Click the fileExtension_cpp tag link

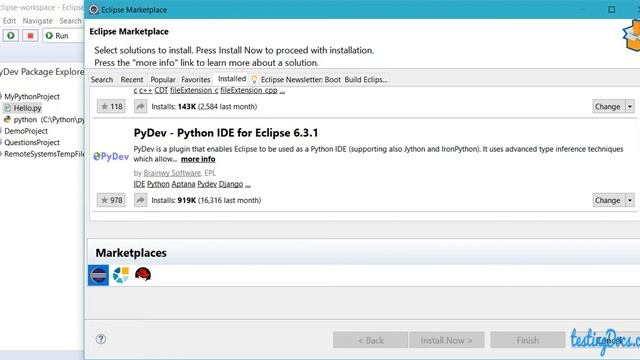pyautogui.click(x=249, y=90)
